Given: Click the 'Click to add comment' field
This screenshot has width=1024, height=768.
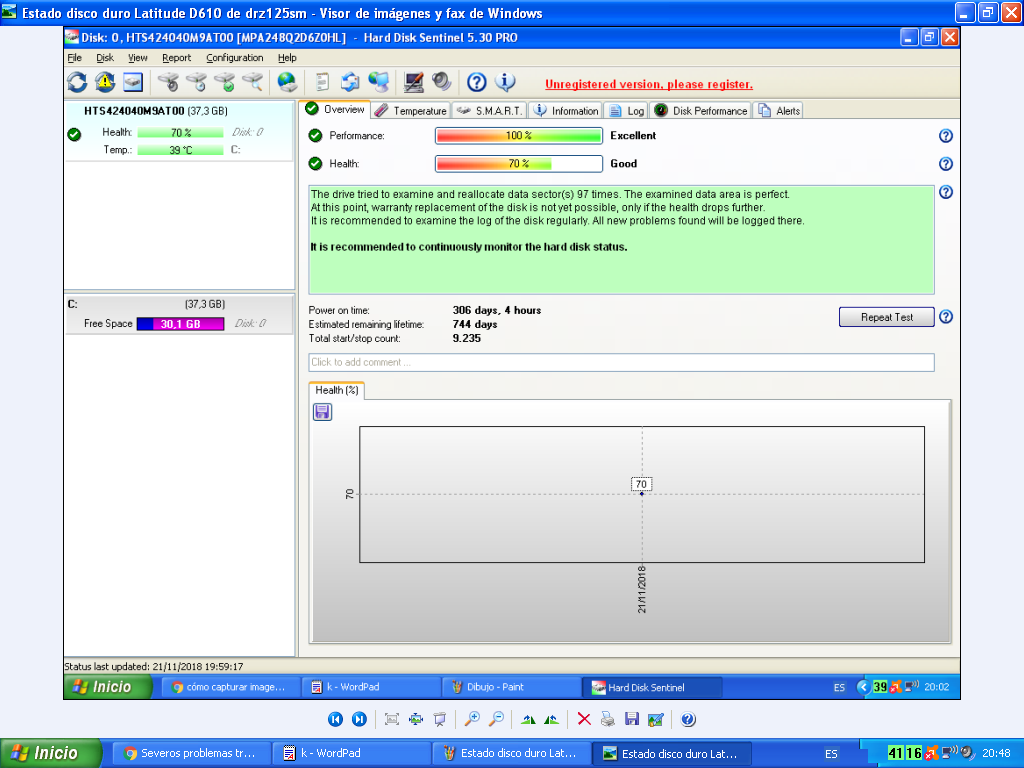Looking at the screenshot, I should click(621, 362).
